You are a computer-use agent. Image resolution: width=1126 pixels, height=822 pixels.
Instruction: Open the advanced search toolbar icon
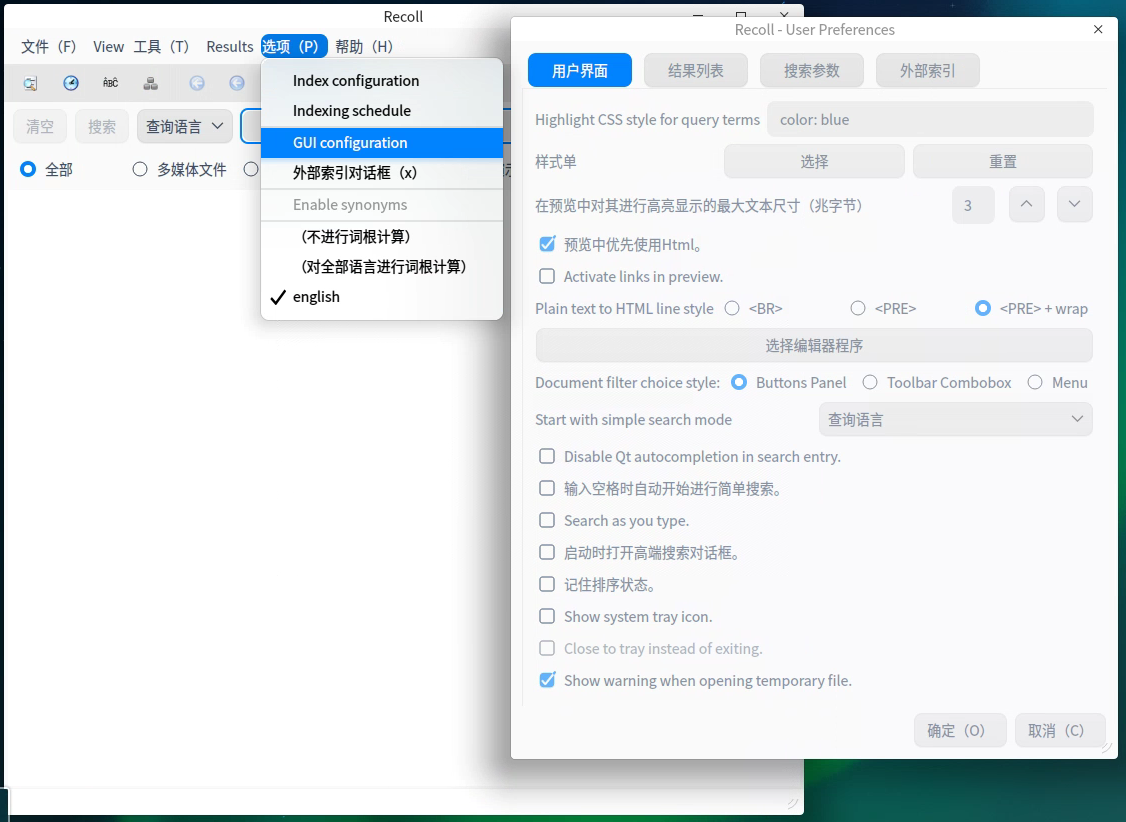[x=30, y=83]
